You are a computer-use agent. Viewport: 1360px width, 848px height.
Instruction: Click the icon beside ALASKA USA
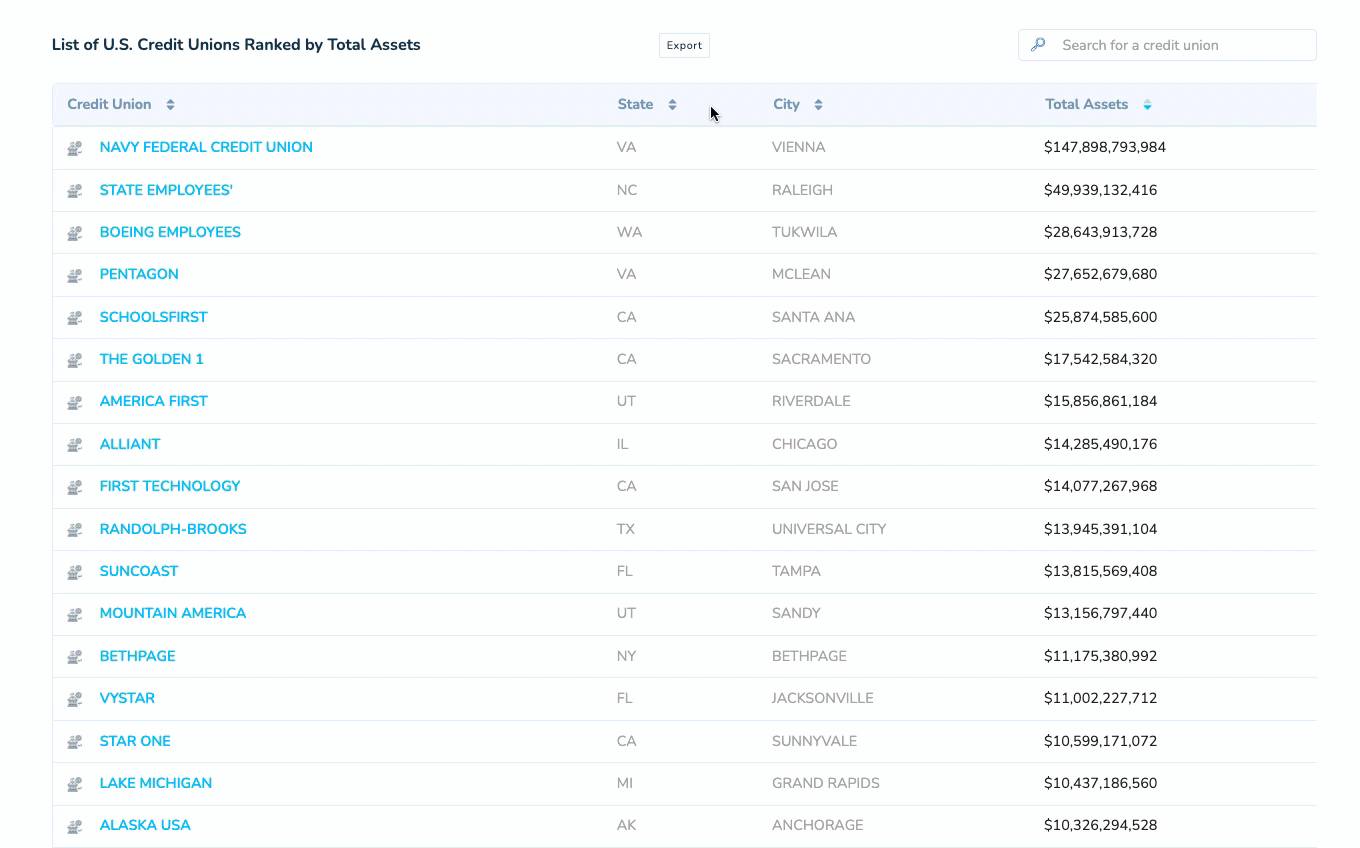coord(75,826)
